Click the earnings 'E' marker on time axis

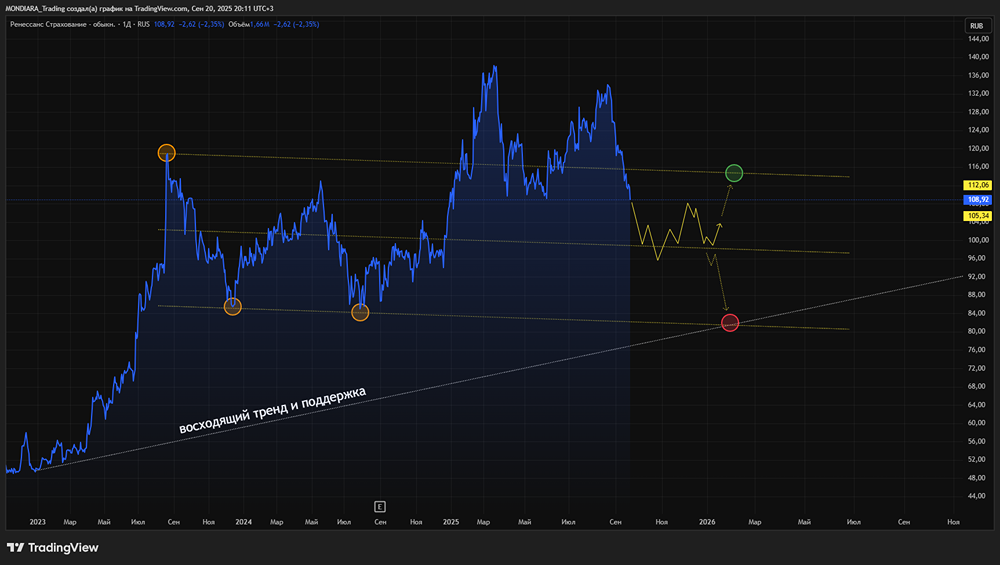click(x=379, y=506)
